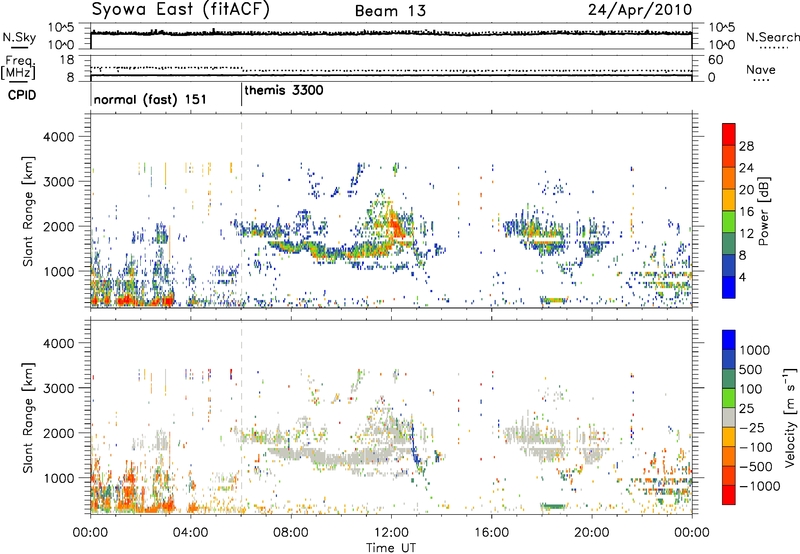Click the green near-range band around 18:30 in the Velocity panel
Image resolution: width=800 pixels, height=554 pixels.
coord(553,506)
